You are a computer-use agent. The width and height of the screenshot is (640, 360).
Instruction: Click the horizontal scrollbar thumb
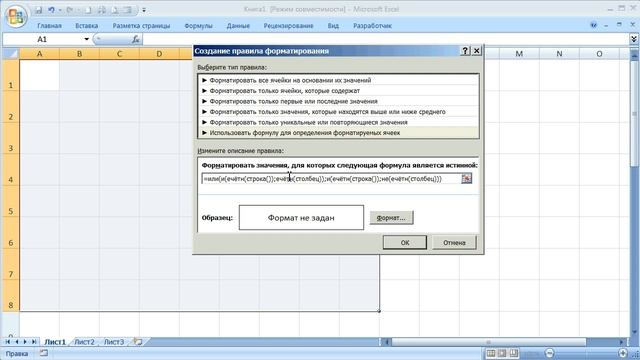coord(489,342)
